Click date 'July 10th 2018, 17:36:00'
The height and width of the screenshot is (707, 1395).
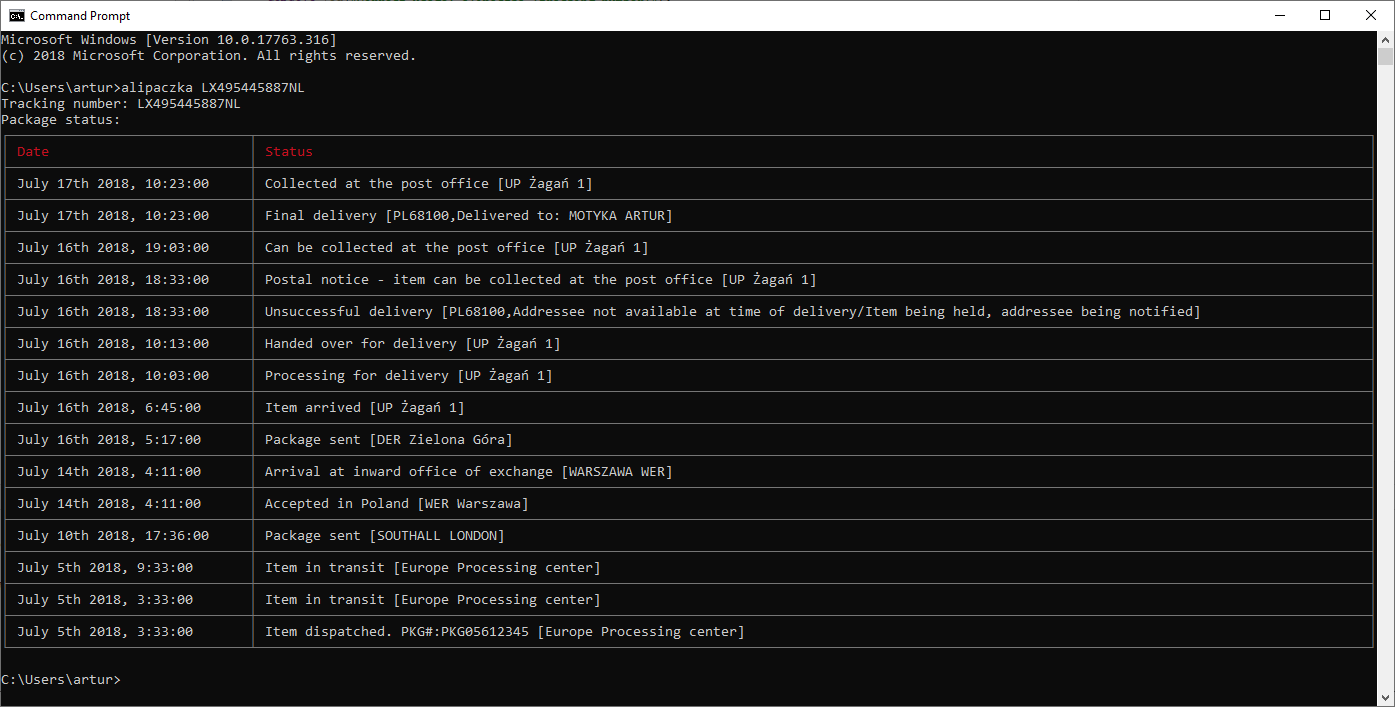click(113, 536)
